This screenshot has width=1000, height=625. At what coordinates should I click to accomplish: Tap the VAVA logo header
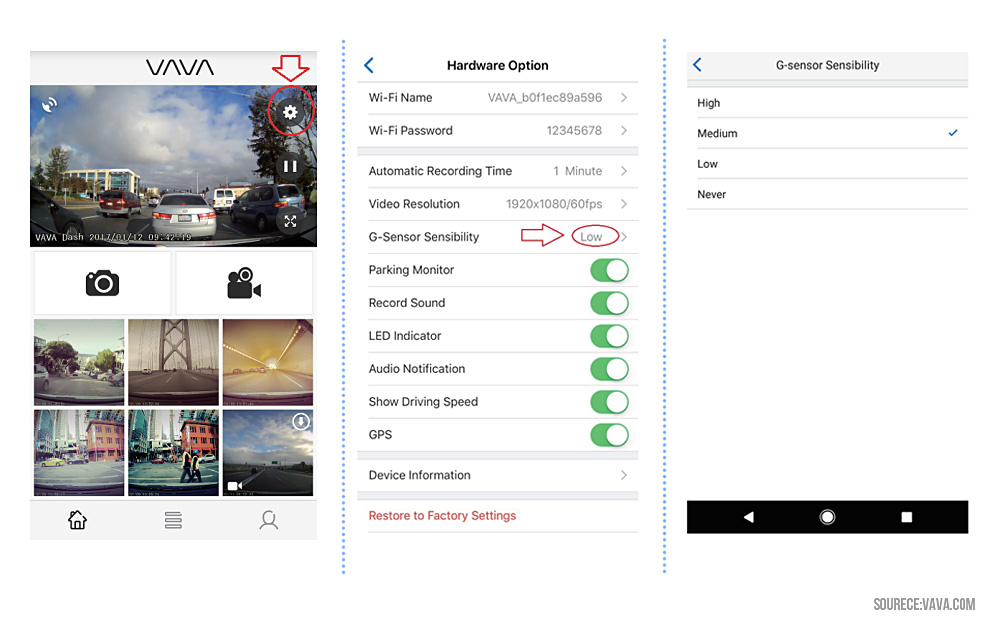coord(180,68)
